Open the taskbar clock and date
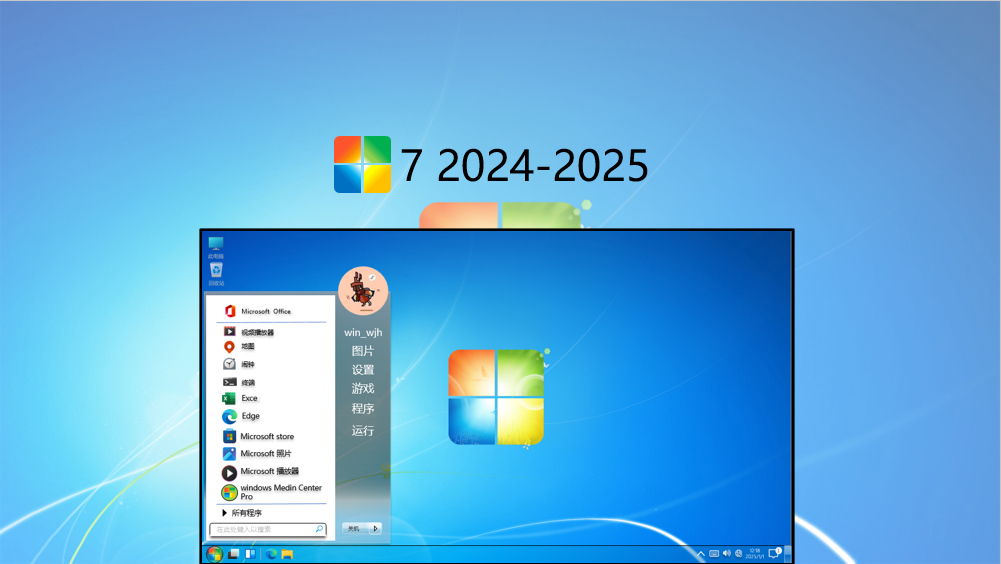This screenshot has height=564, width=1001. 755,553
